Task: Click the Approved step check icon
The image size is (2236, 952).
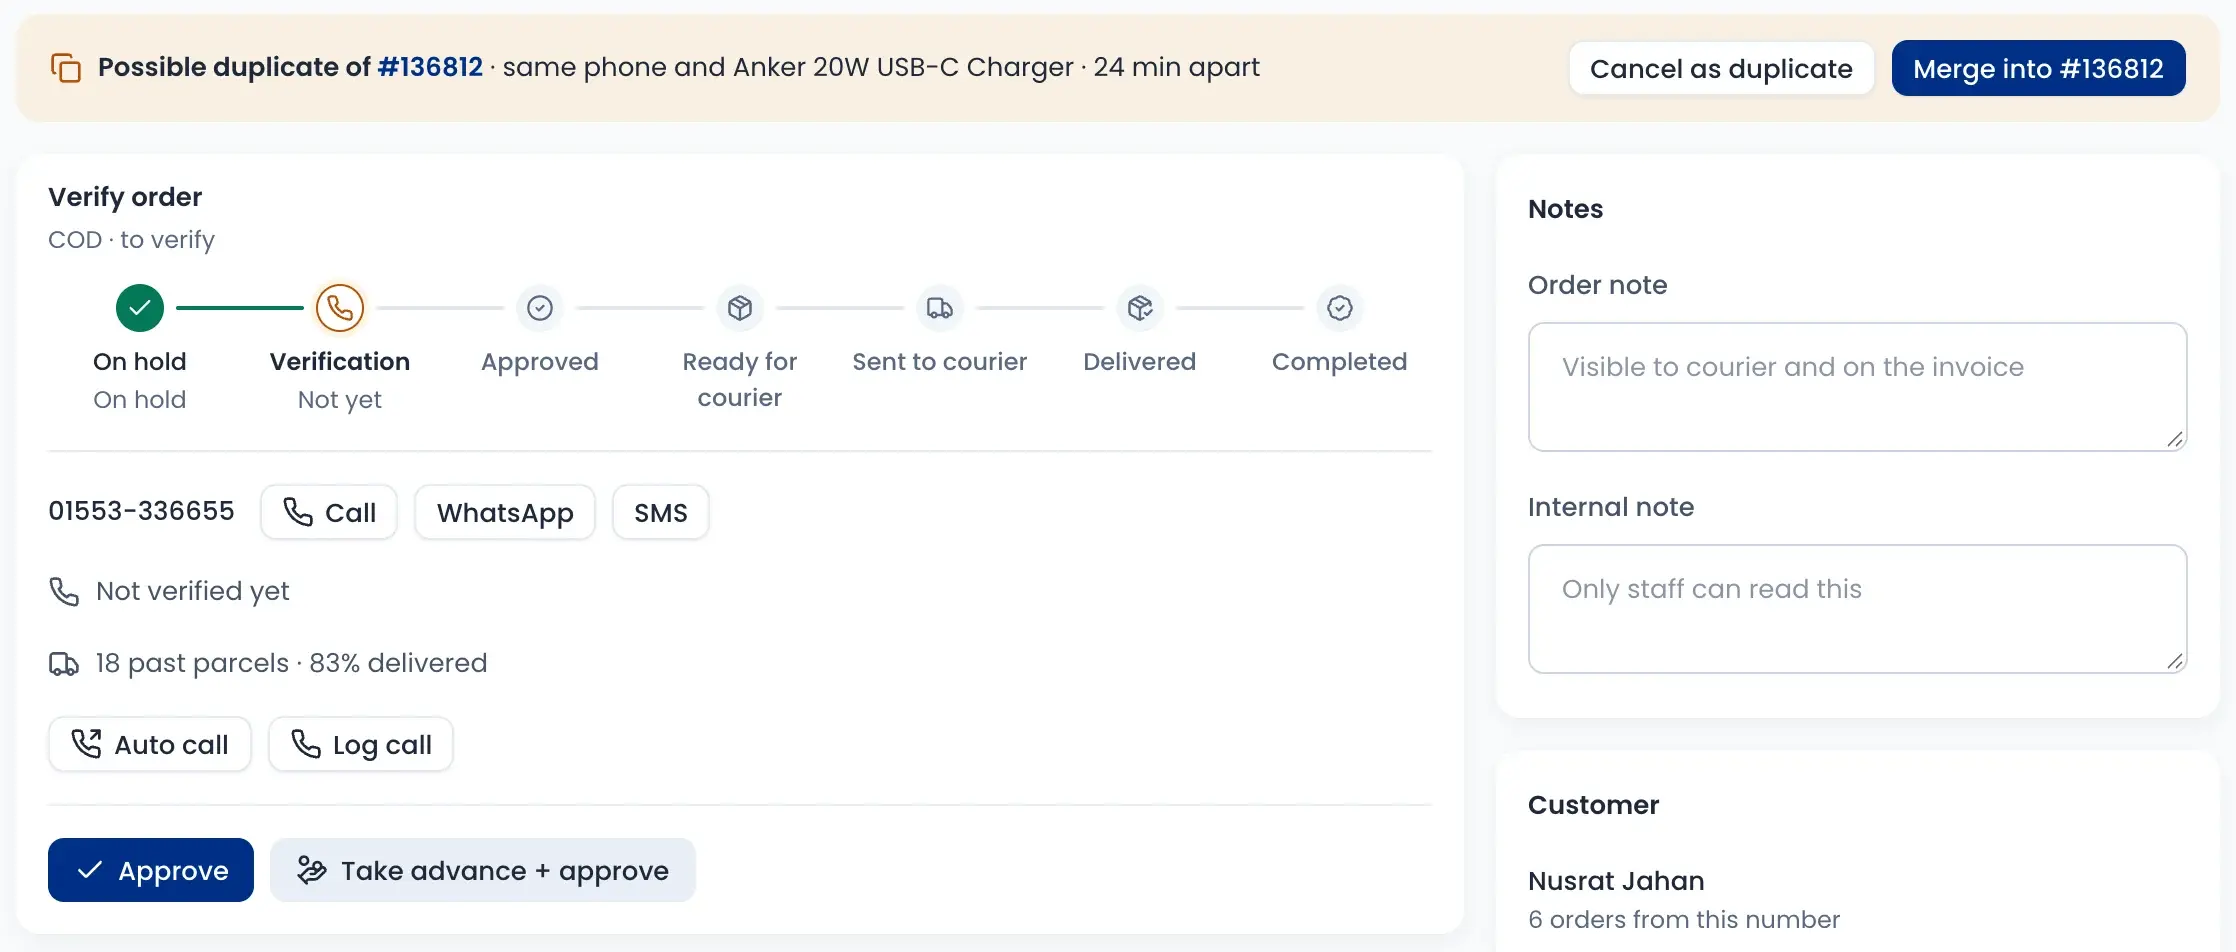Action: click(x=540, y=308)
